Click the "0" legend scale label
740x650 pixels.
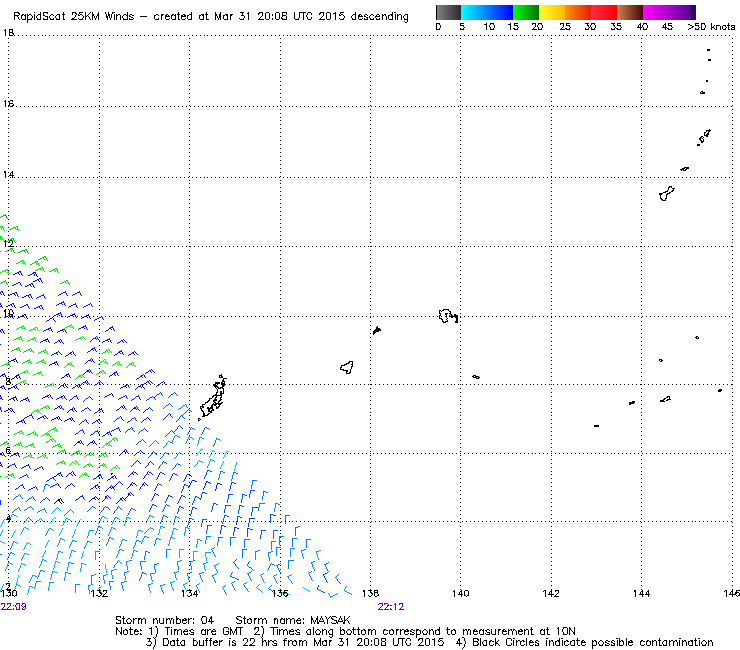[438, 26]
